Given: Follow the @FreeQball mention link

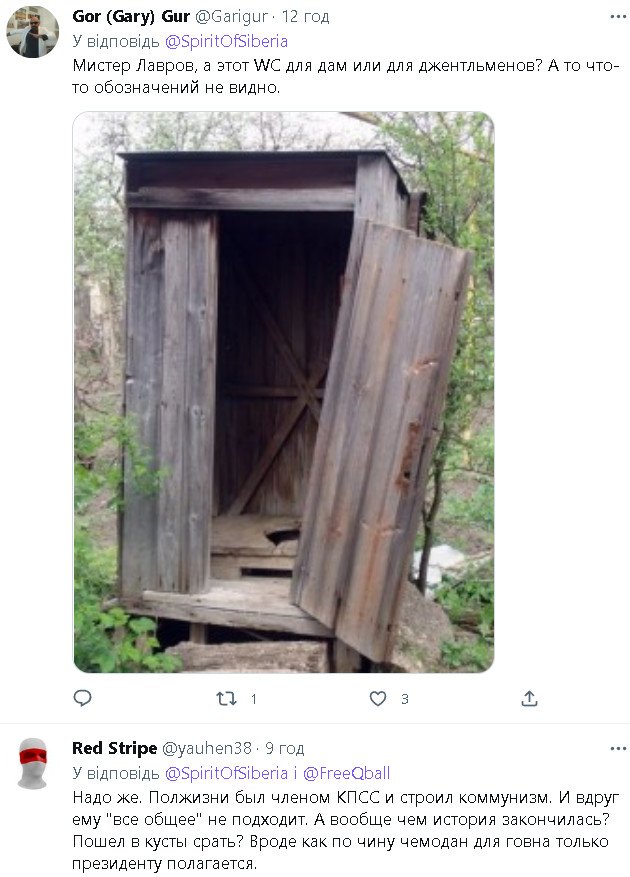Looking at the screenshot, I should point(346,773).
